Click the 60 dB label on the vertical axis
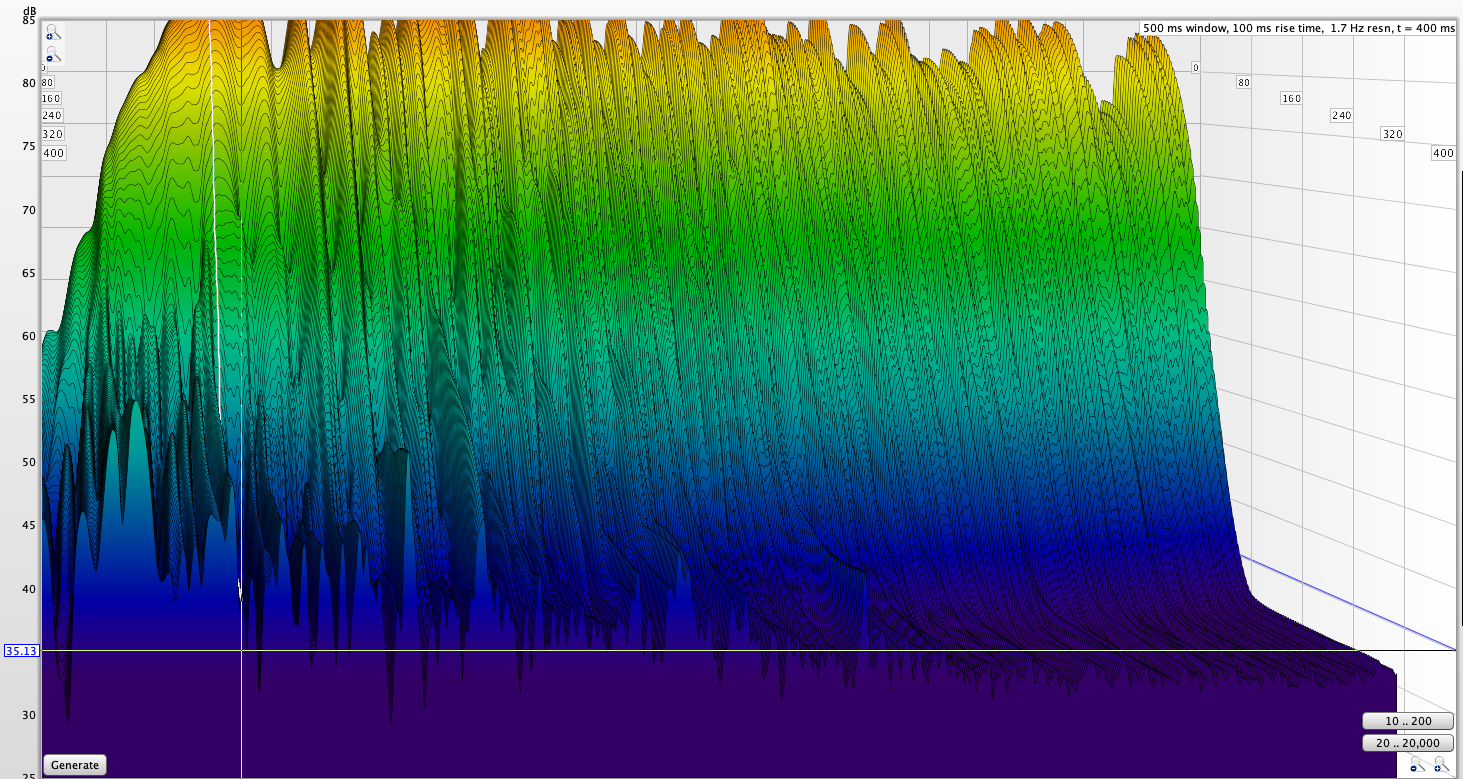The image size is (1463, 779). (x=28, y=336)
